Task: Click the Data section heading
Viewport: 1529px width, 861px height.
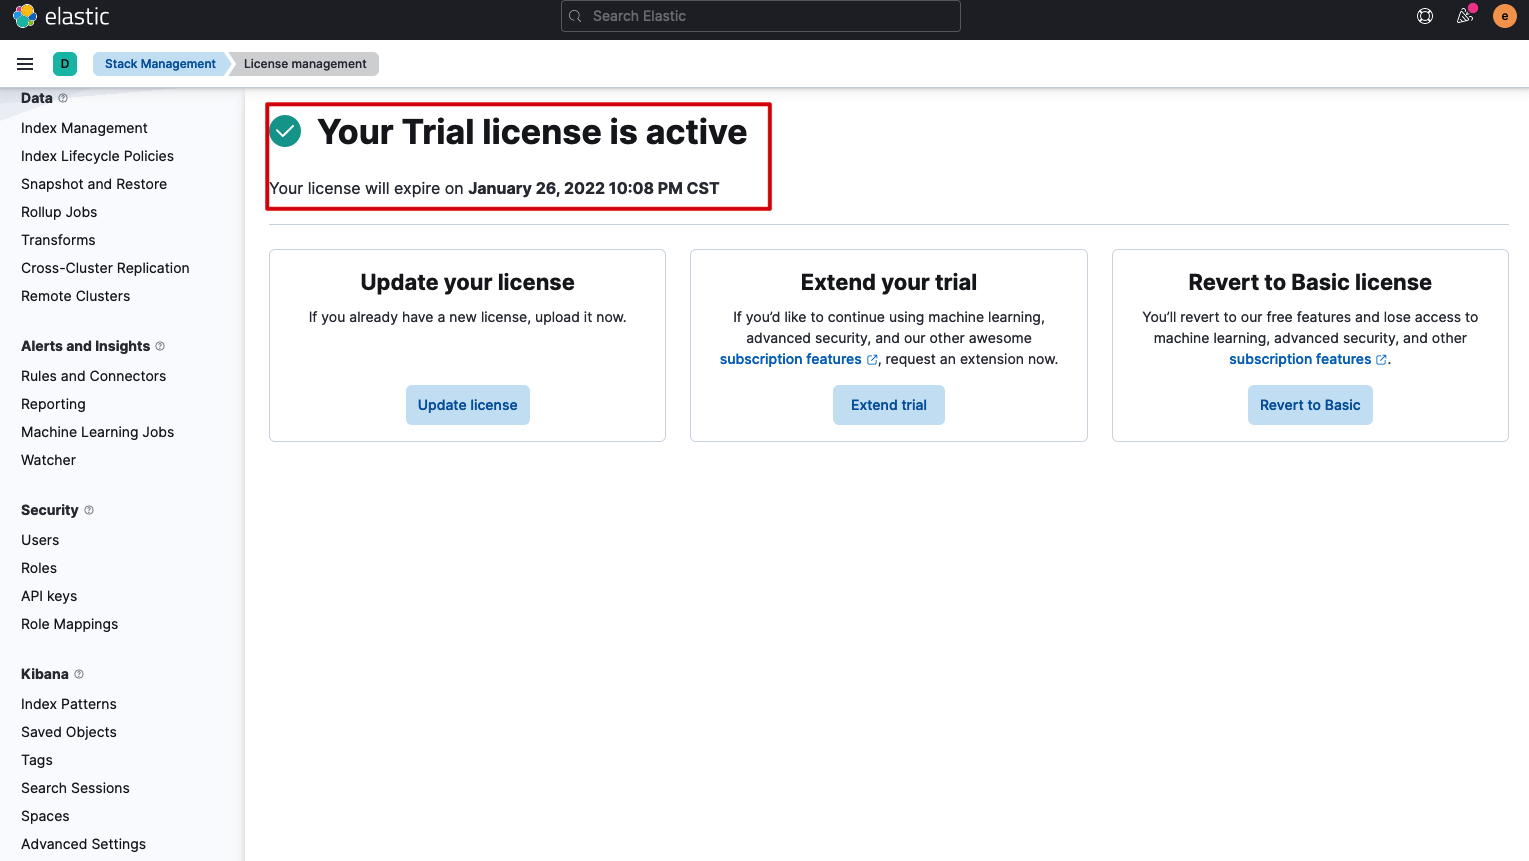Action: click(x=37, y=98)
